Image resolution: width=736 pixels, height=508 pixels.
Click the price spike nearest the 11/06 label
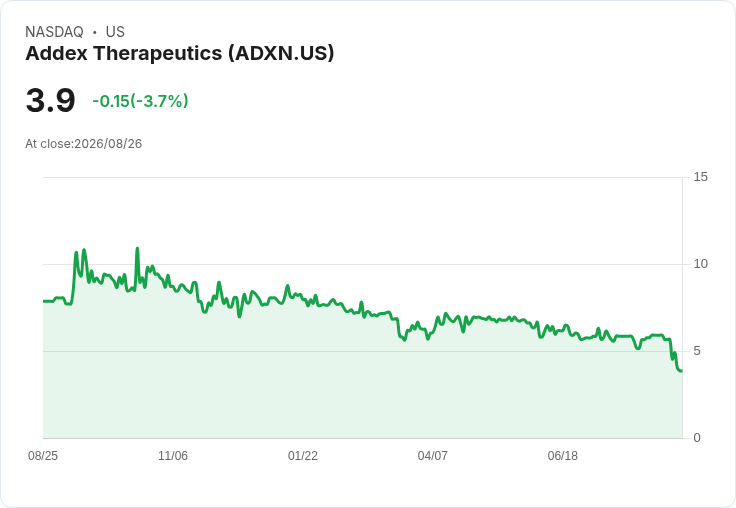point(137,248)
